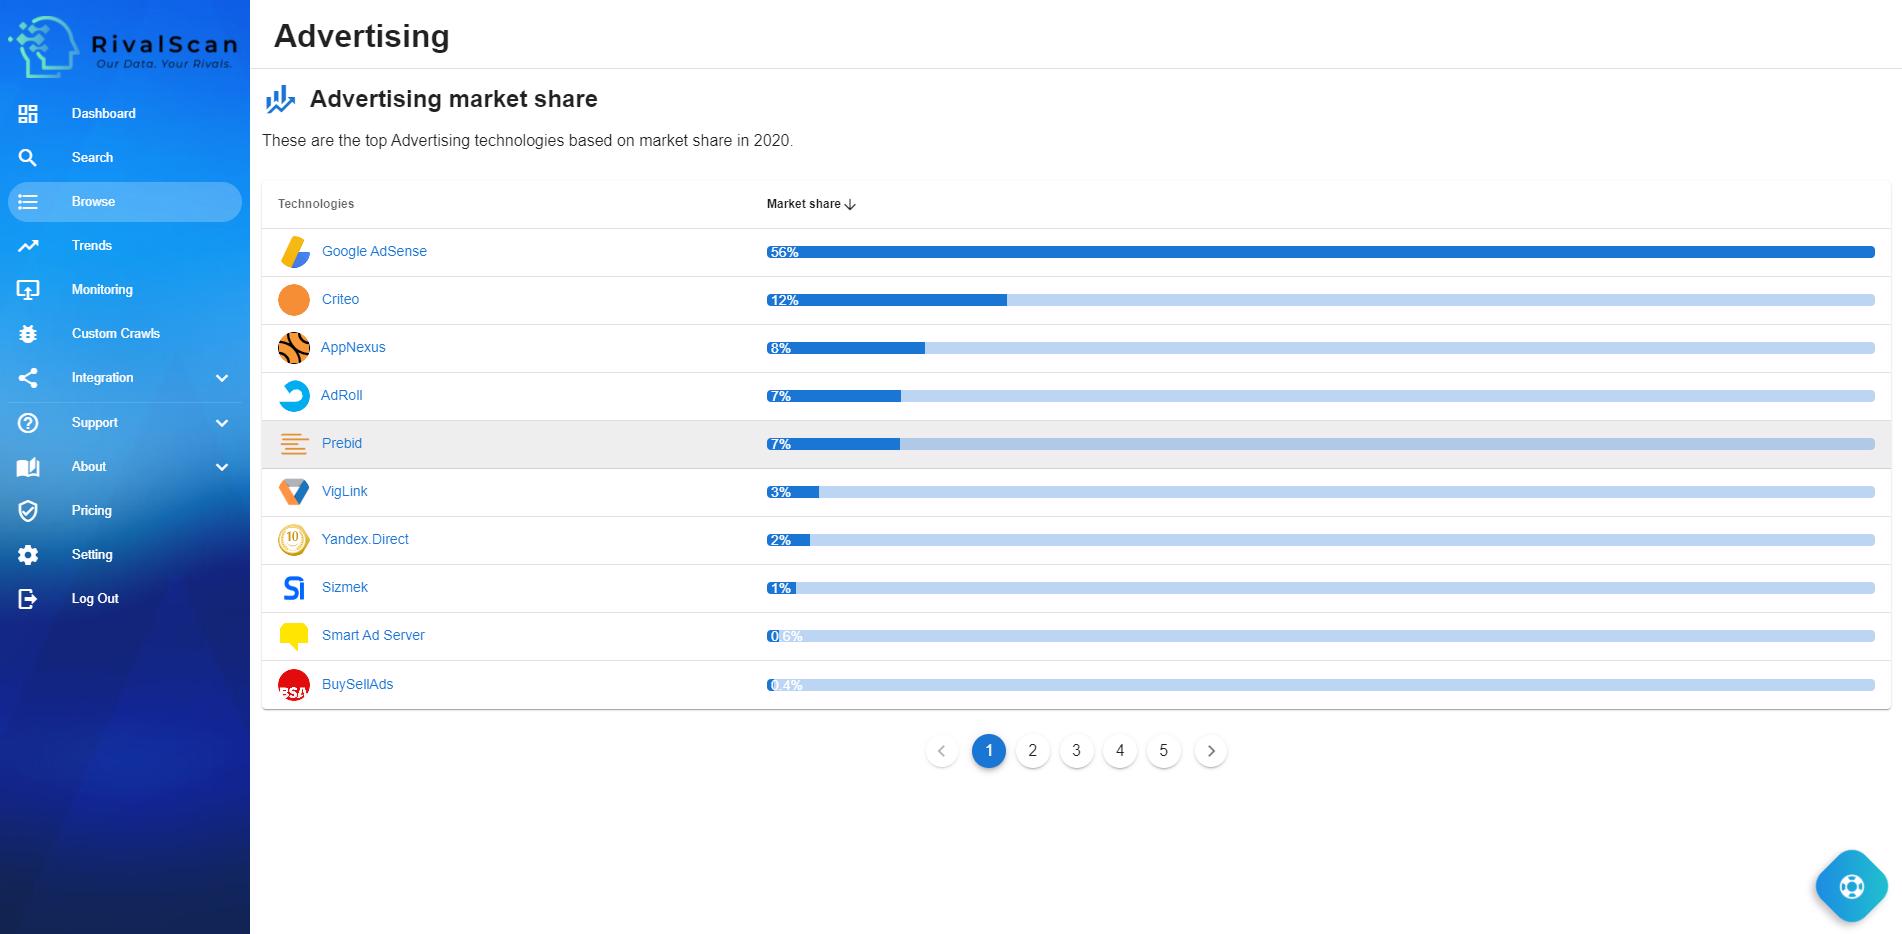Select the Browse menu item
The image size is (1902, 934).
click(93, 202)
